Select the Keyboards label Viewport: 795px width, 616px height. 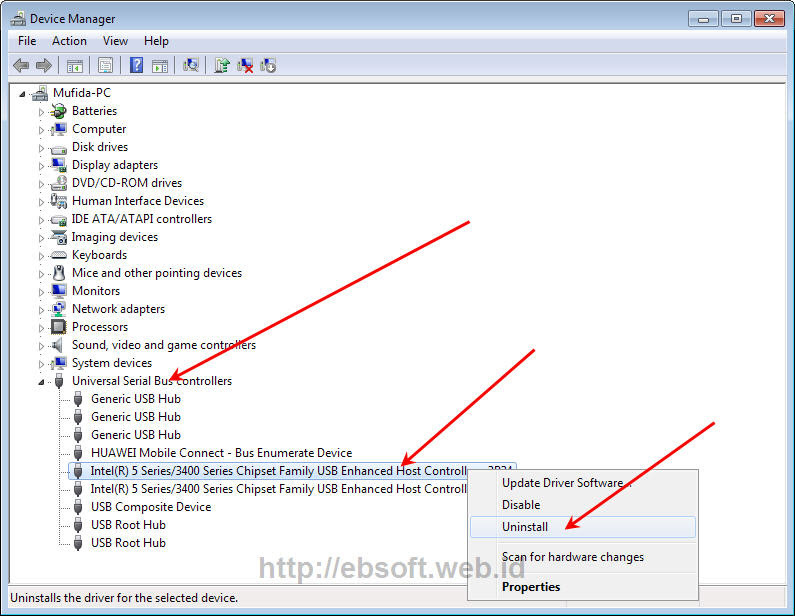tap(99, 255)
